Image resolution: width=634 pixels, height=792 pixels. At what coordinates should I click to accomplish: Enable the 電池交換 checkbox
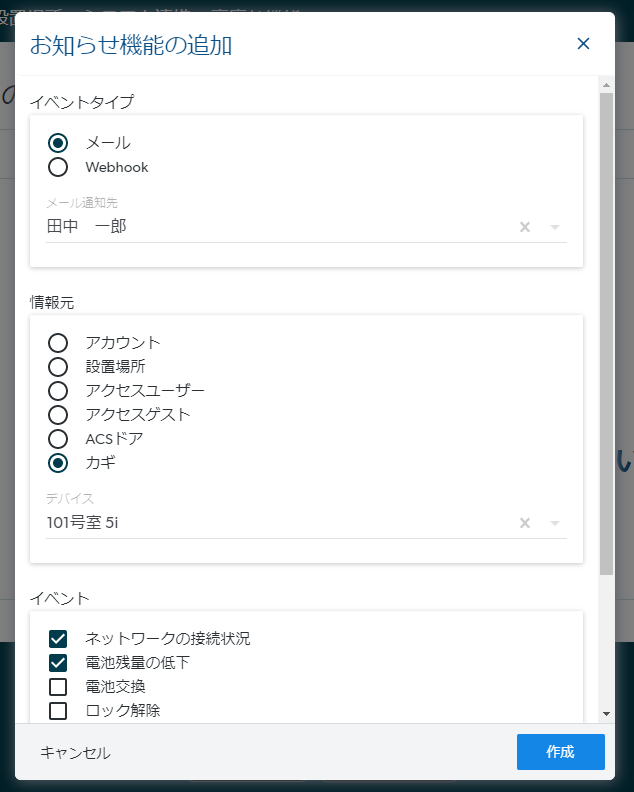click(58, 687)
